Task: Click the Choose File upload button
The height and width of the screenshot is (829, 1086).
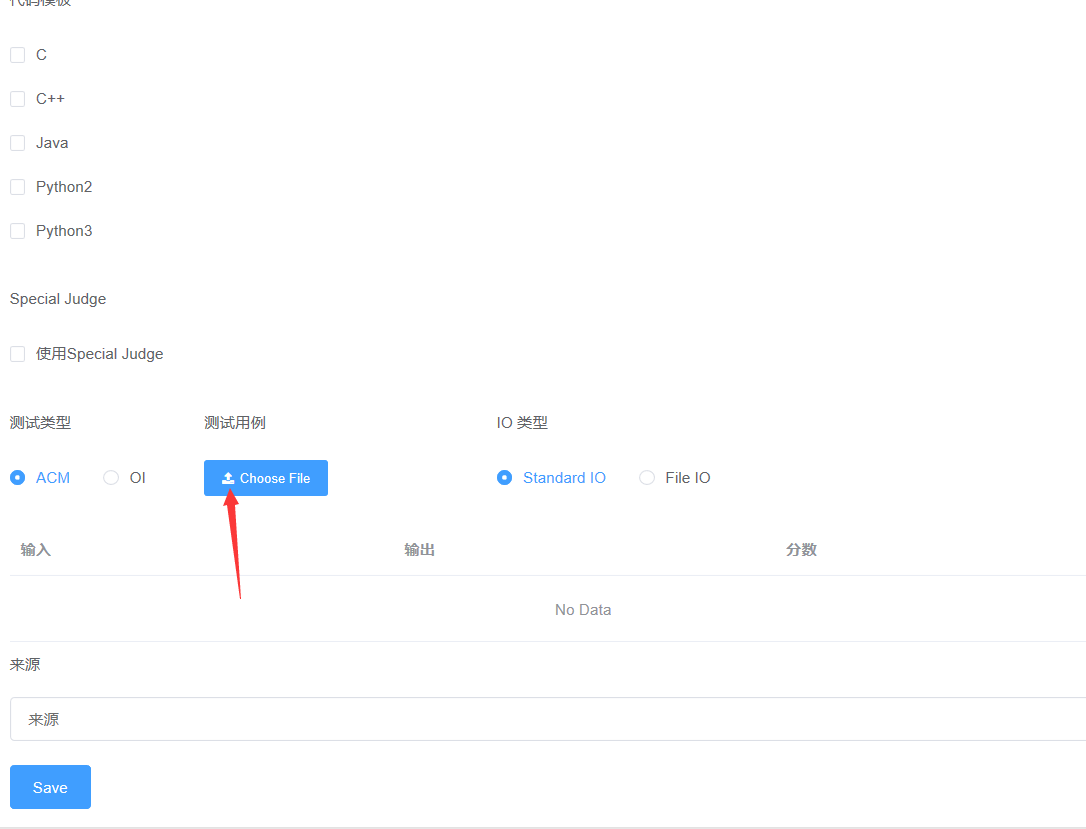Action: 266,478
